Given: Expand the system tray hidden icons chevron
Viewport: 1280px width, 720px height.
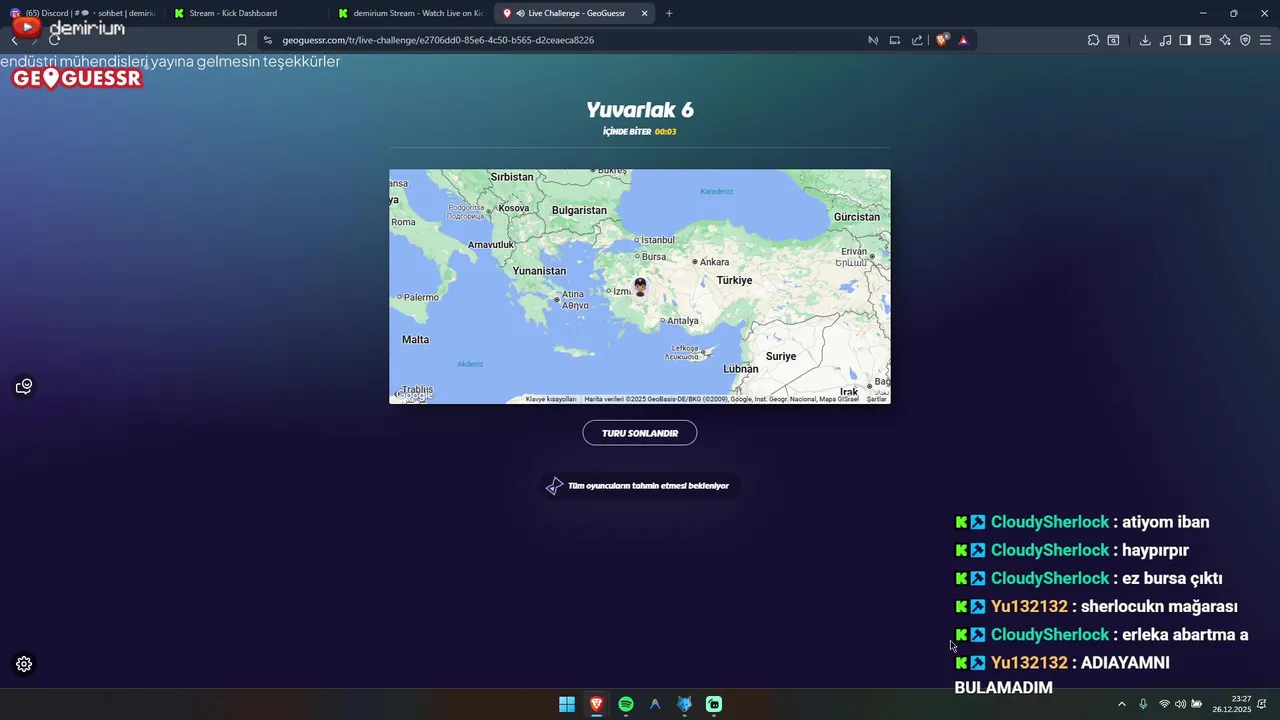Looking at the screenshot, I should coord(1121,704).
